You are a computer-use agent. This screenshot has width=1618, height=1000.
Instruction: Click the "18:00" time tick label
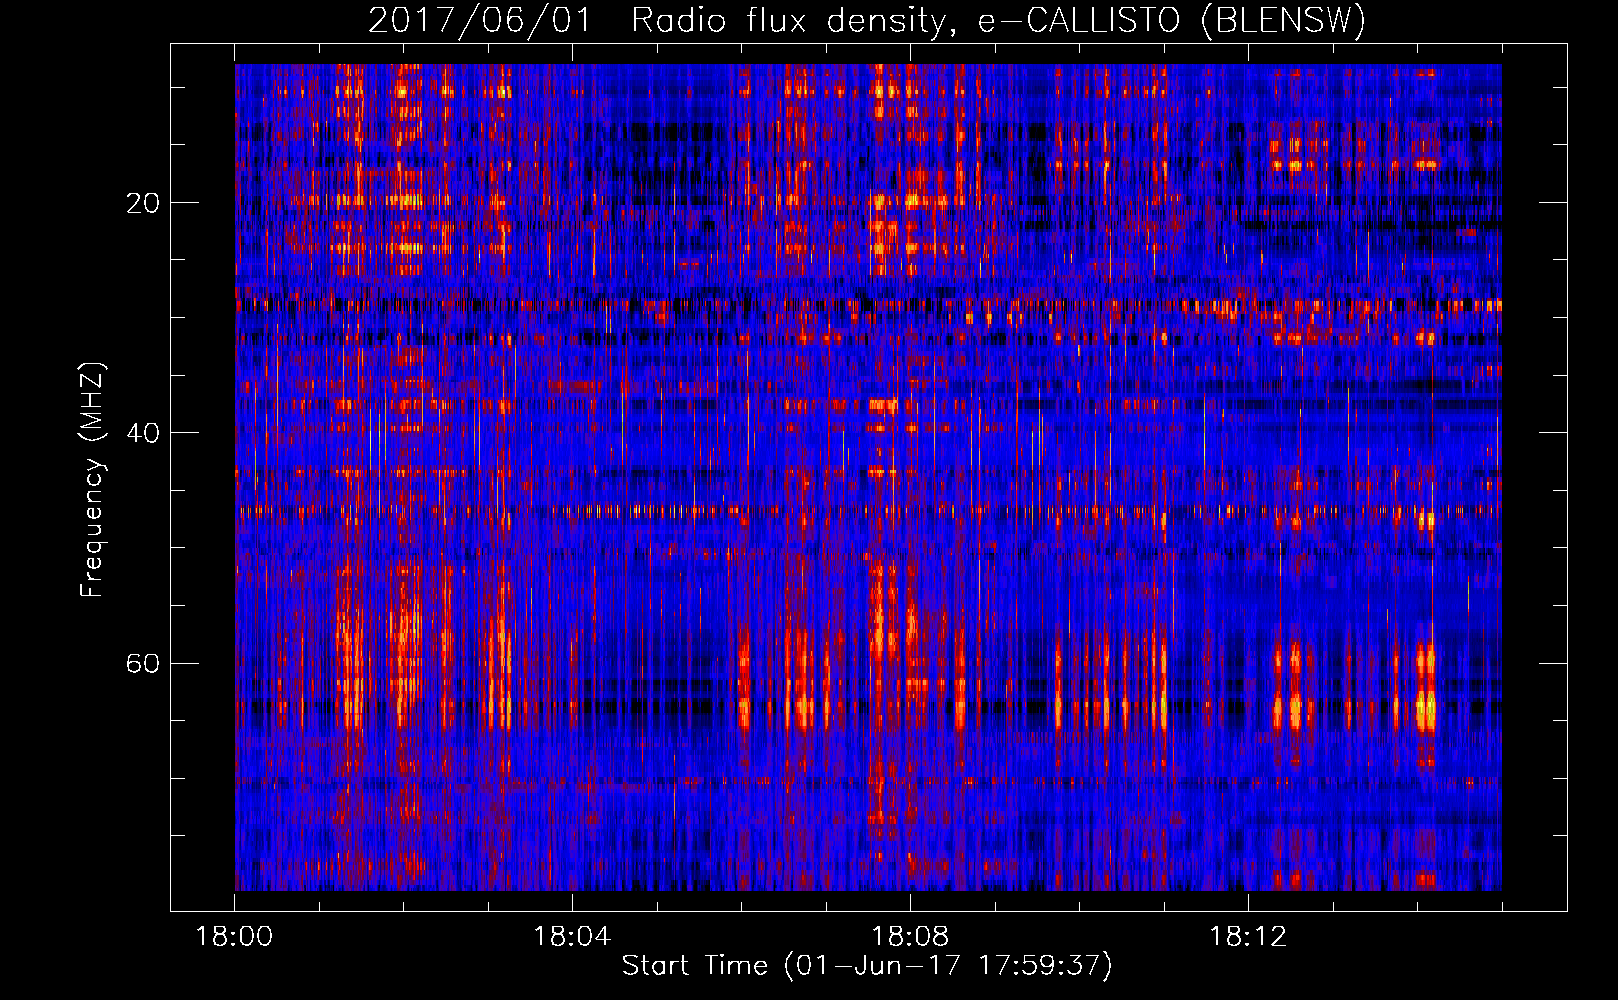coord(234,937)
